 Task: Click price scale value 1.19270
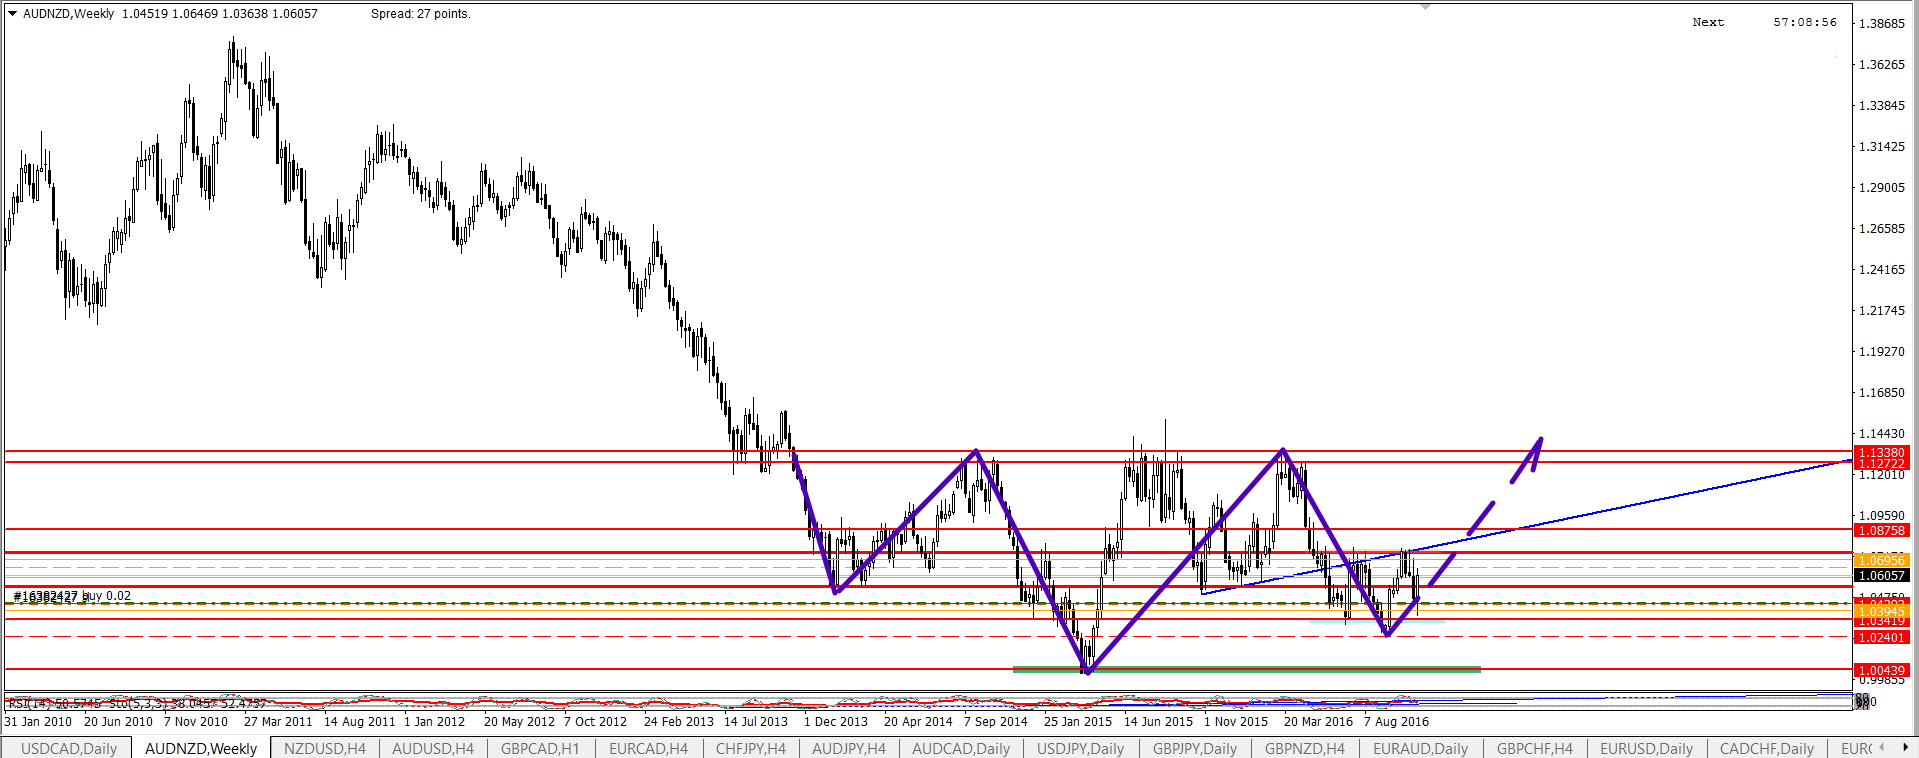coord(1881,351)
